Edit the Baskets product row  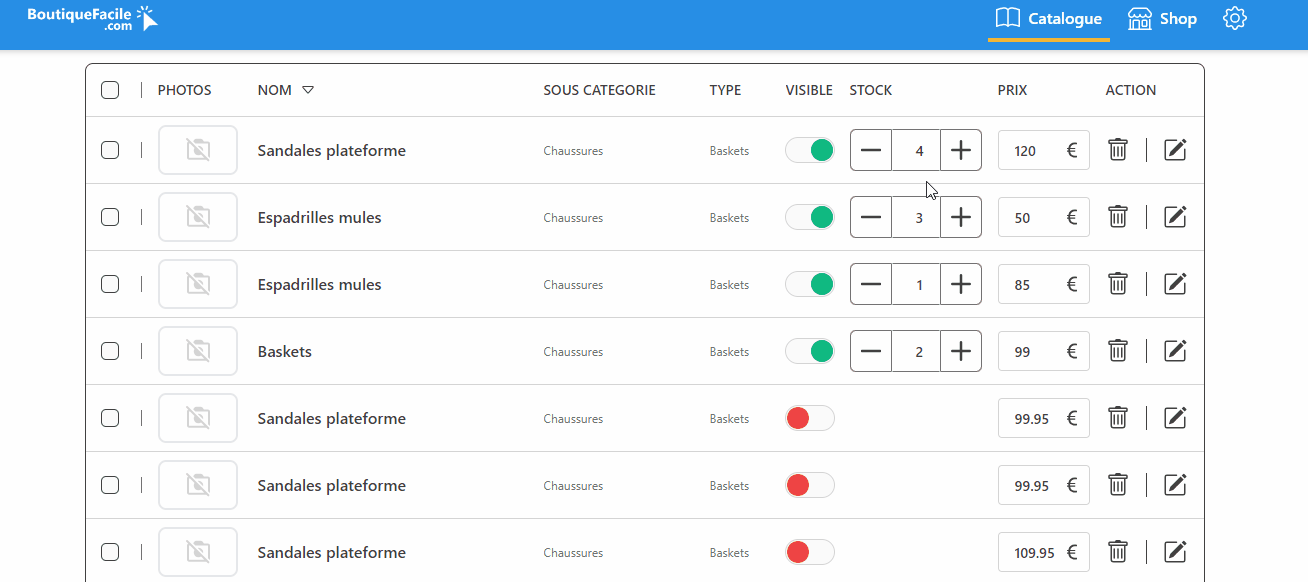point(1176,351)
